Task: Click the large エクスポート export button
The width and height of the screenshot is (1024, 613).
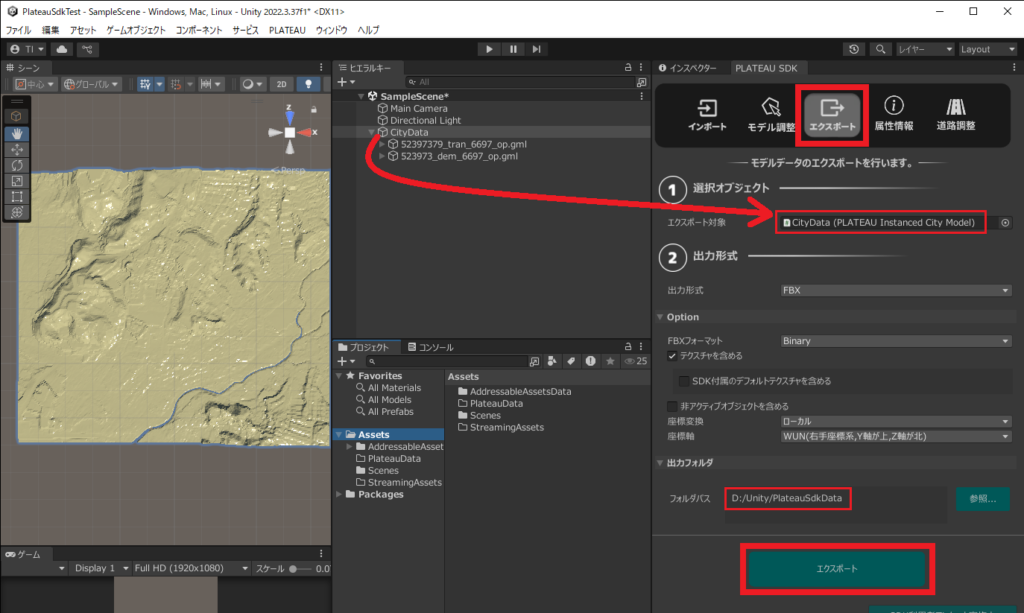Action: click(x=837, y=569)
